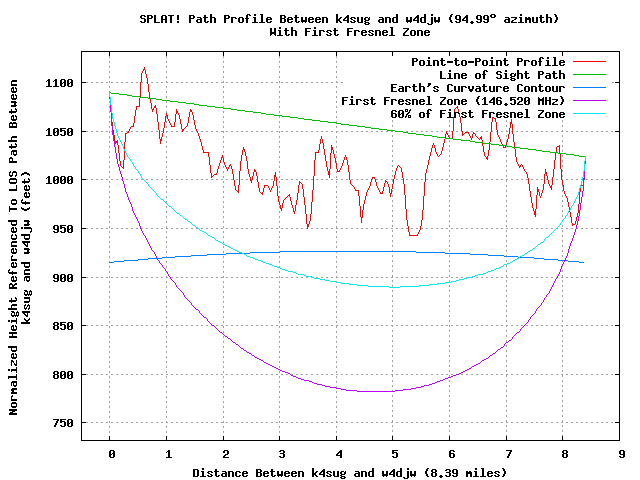Click the blue legend line sample
Viewport: 640px width, 480px height.
coord(589,88)
